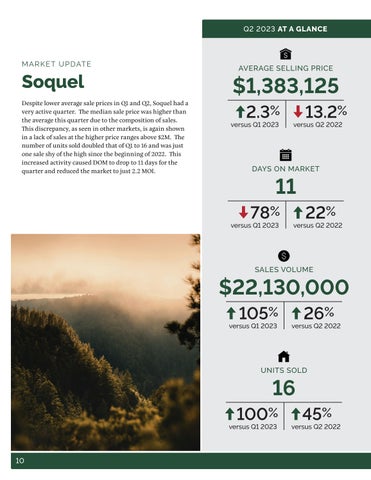Viewport: 371px width, 480px height.
Task: Click the $1,383,125 average price figure
Action: [286, 86]
